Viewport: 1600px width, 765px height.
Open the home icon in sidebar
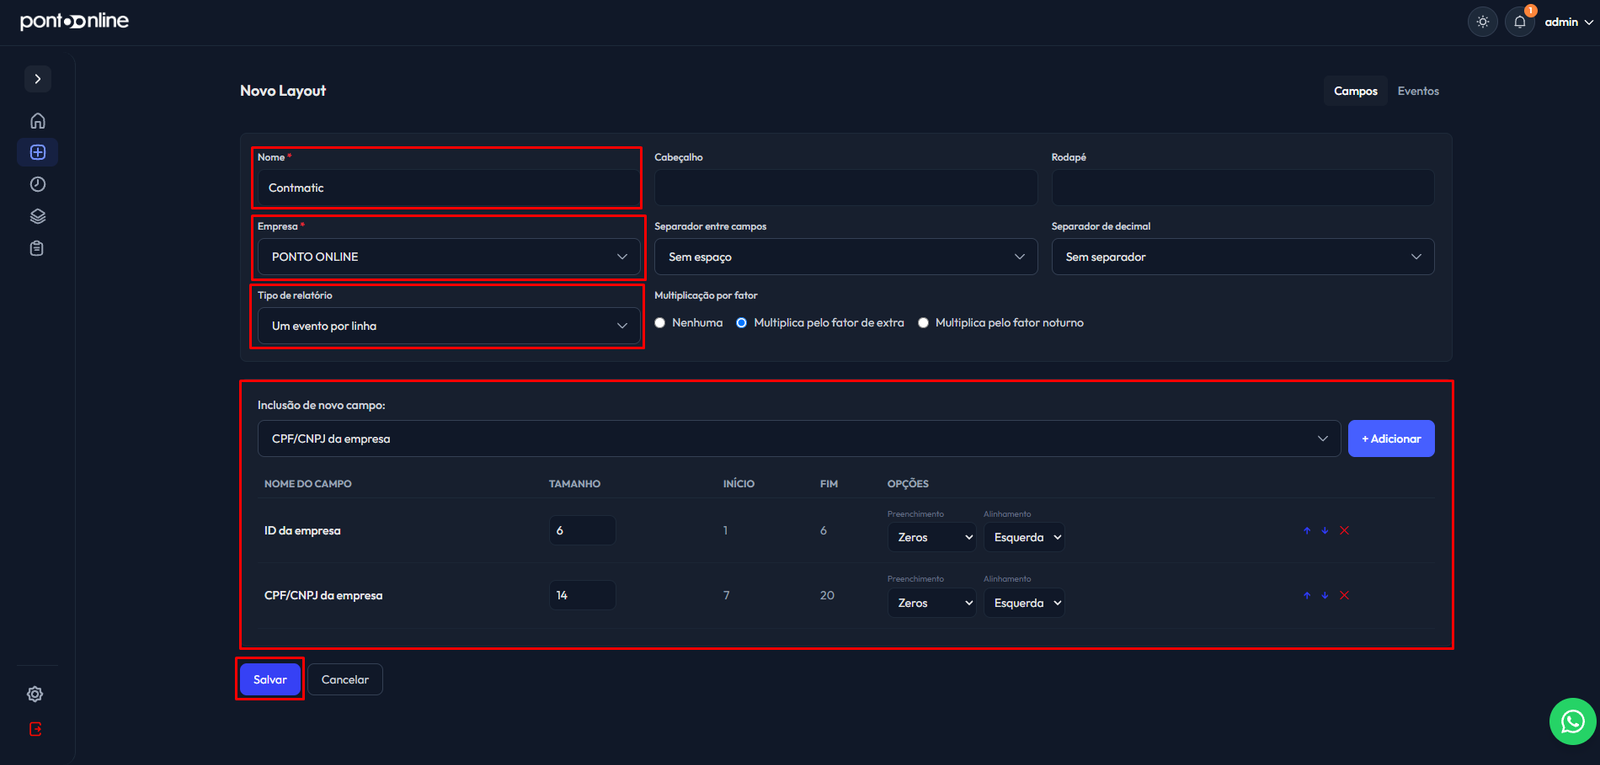click(x=38, y=121)
